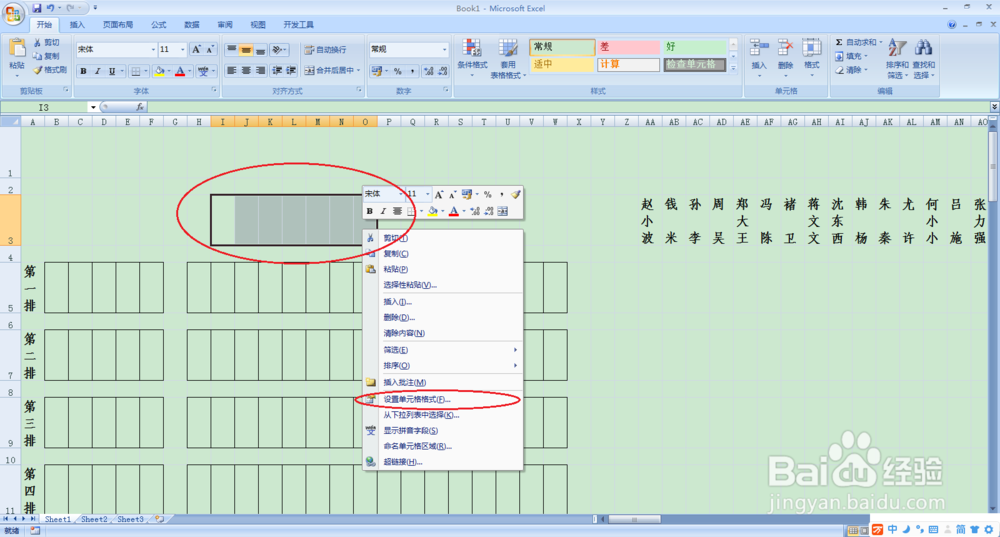Viewport: 1000px width, 537px height.
Task: Click Bold in the mini toolbar
Action: (x=369, y=211)
